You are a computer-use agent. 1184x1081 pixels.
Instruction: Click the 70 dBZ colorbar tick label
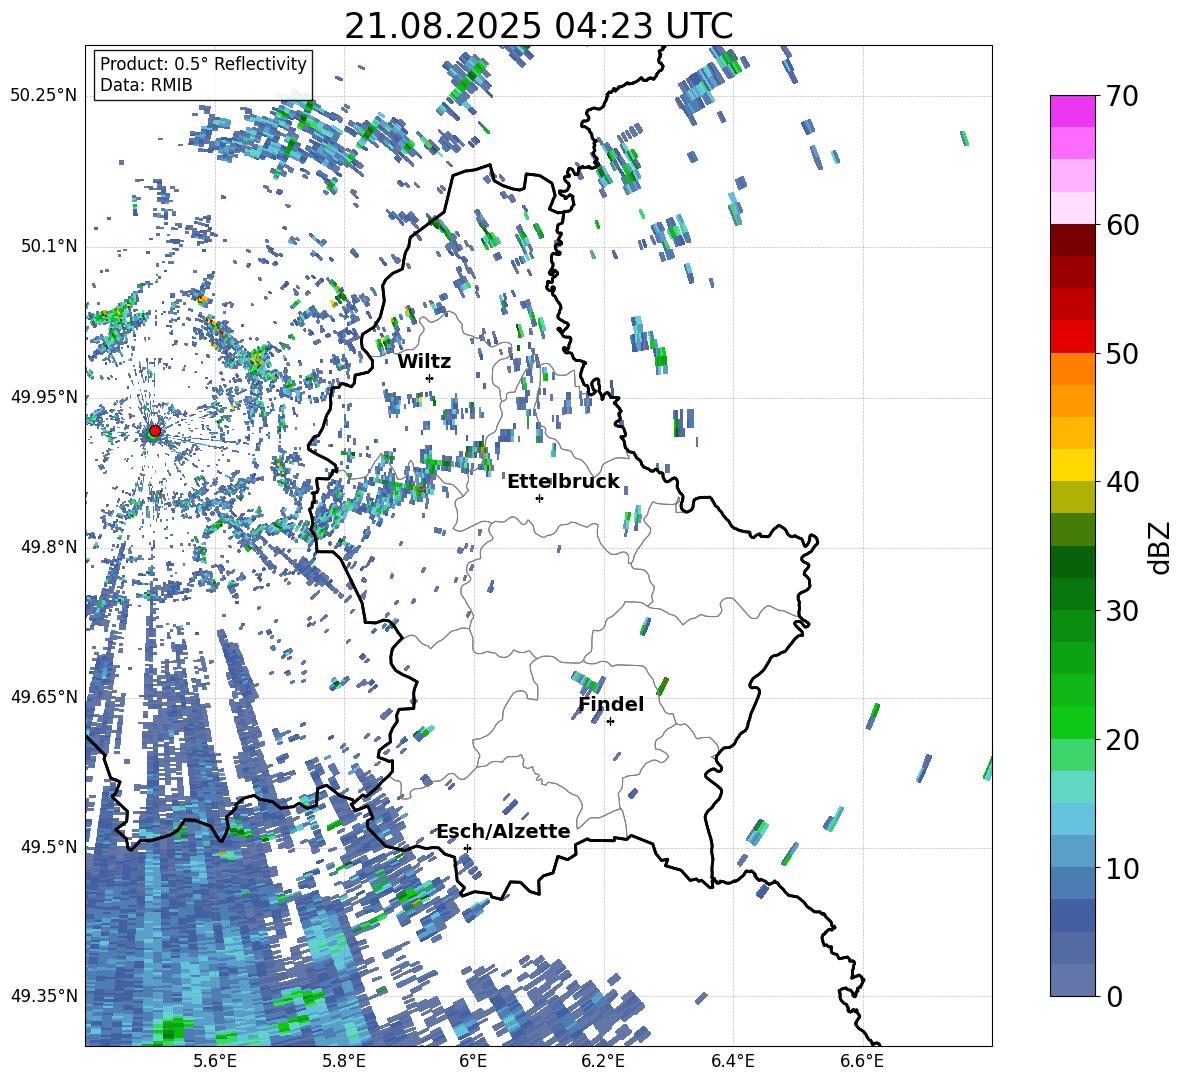click(x=1122, y=96)
